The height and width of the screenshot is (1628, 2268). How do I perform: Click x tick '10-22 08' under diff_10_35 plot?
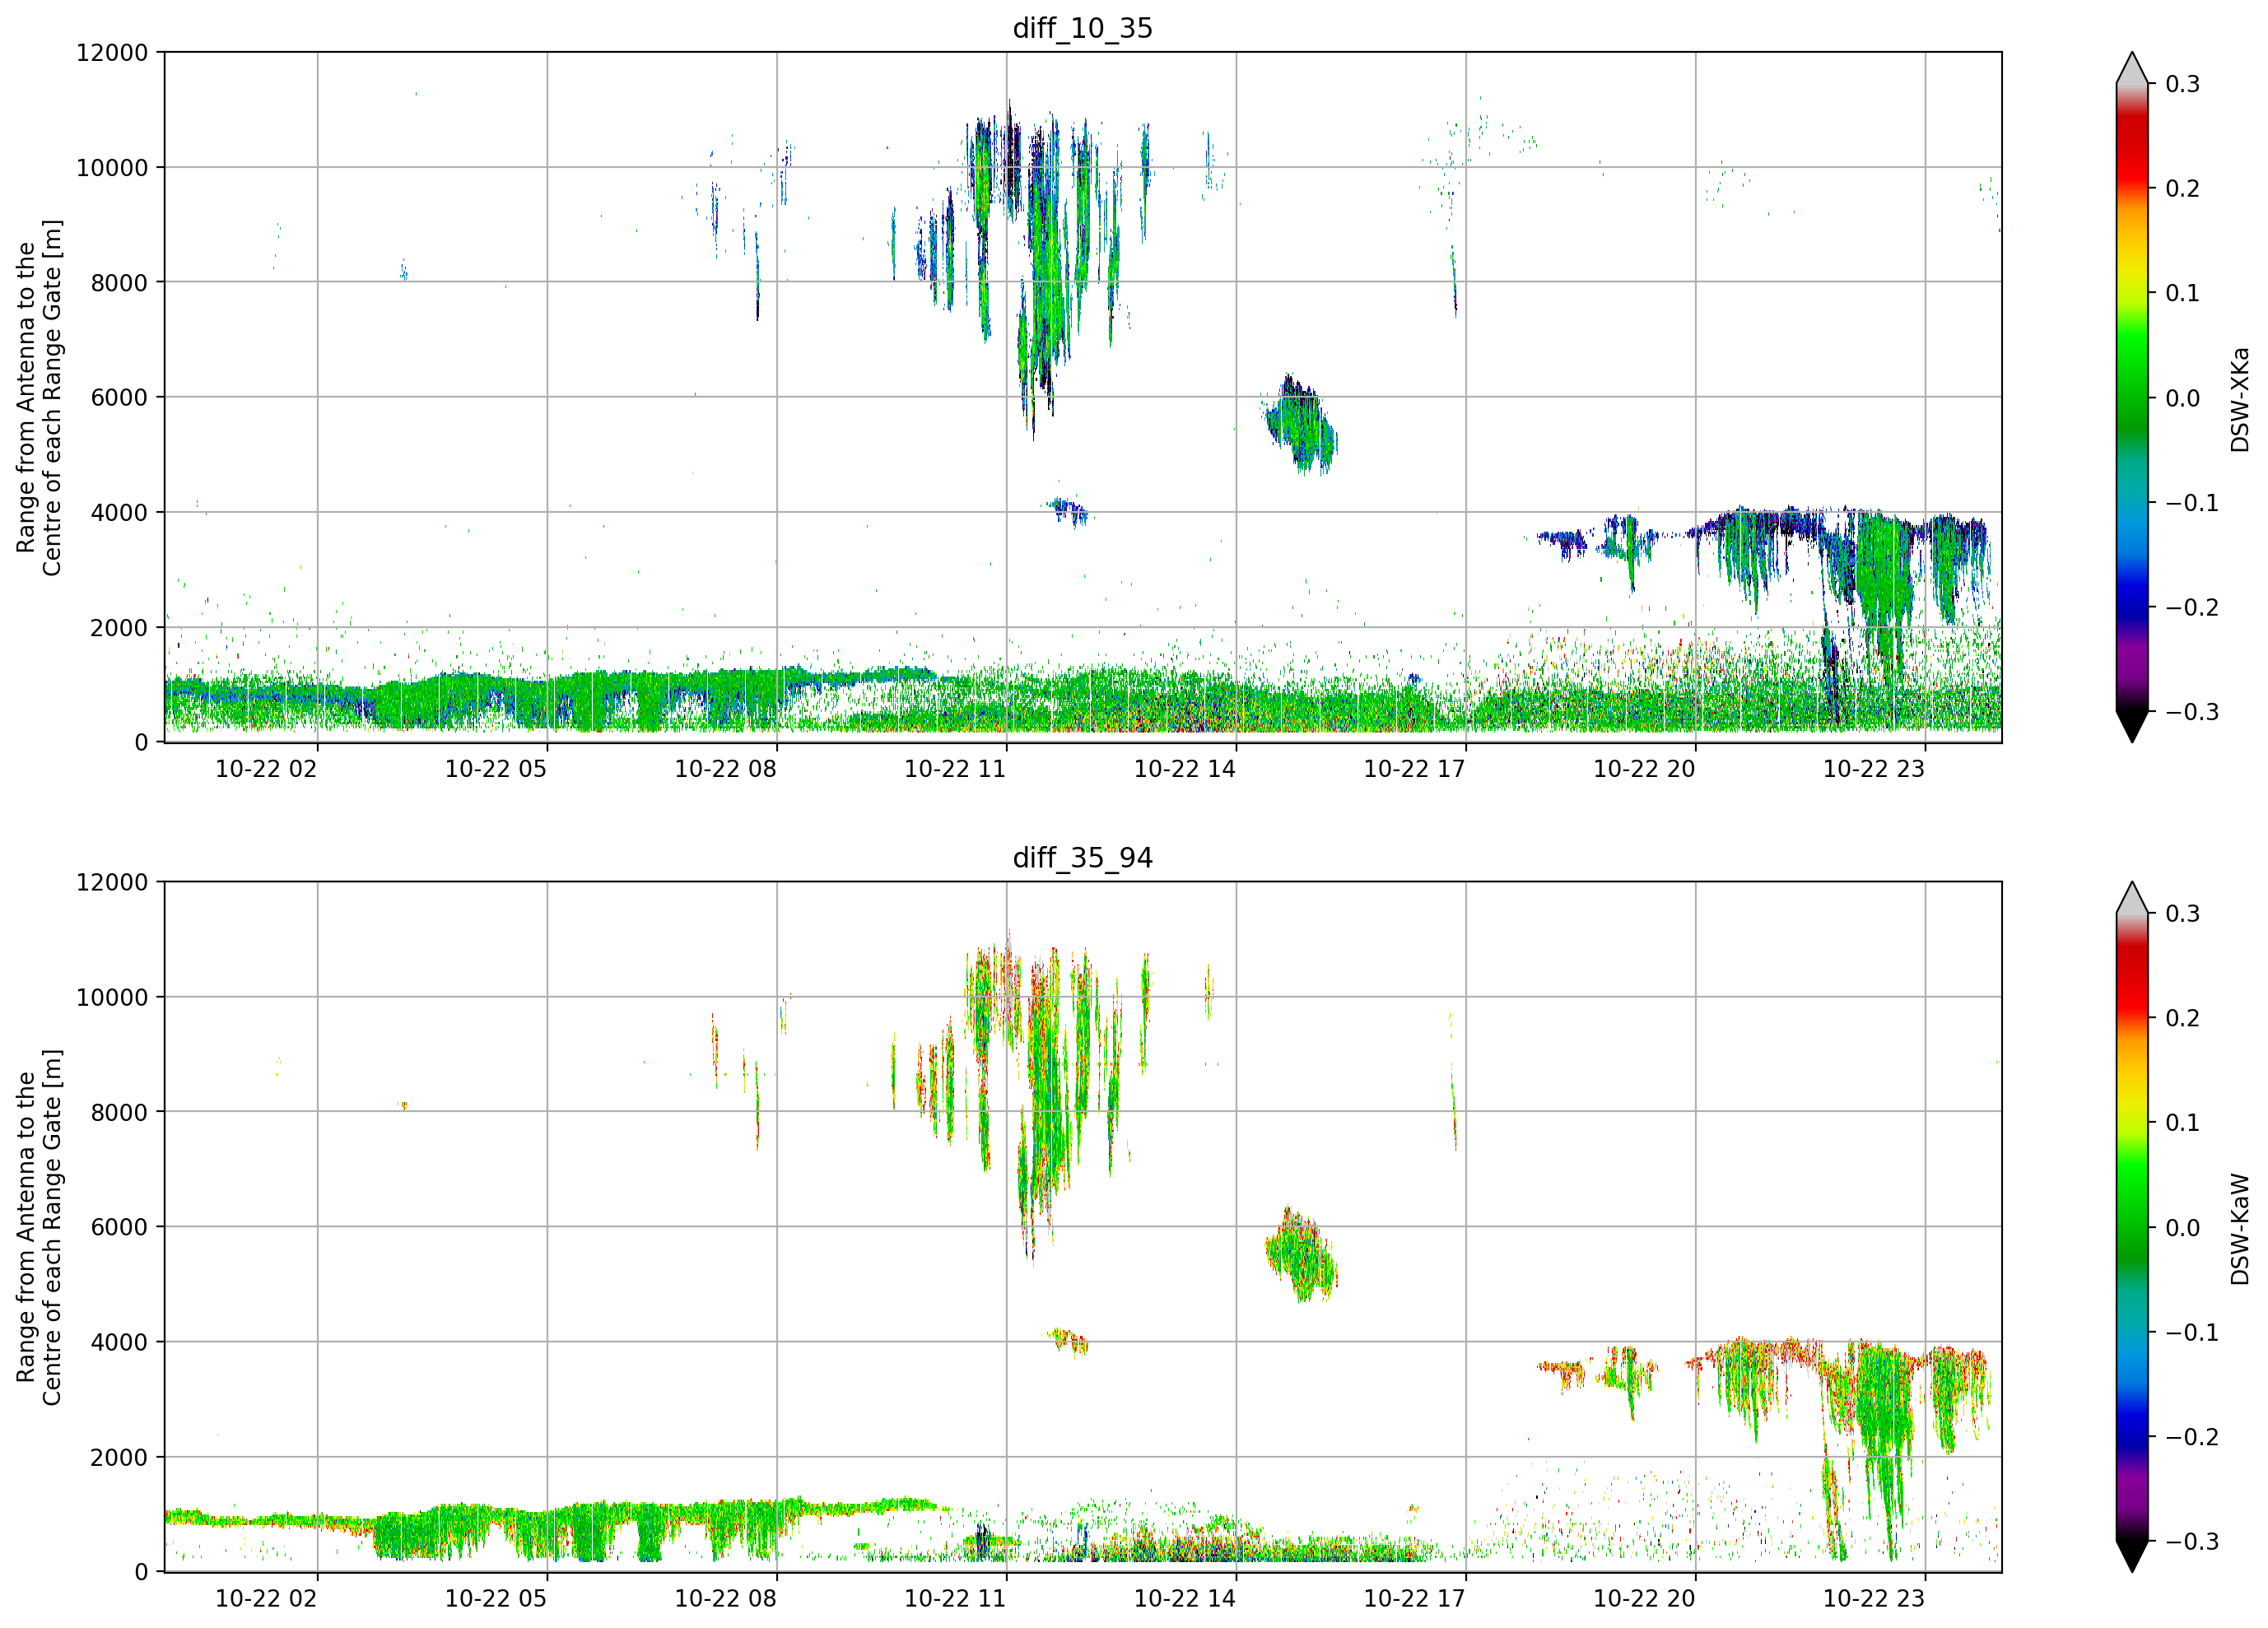coord(725,769)
